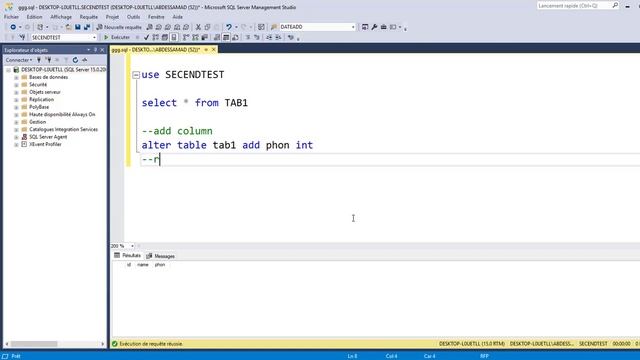640x360 pixels.
Task: Close the Object Explorer panel
Action: pyautogui.click(x=102, y=50)
